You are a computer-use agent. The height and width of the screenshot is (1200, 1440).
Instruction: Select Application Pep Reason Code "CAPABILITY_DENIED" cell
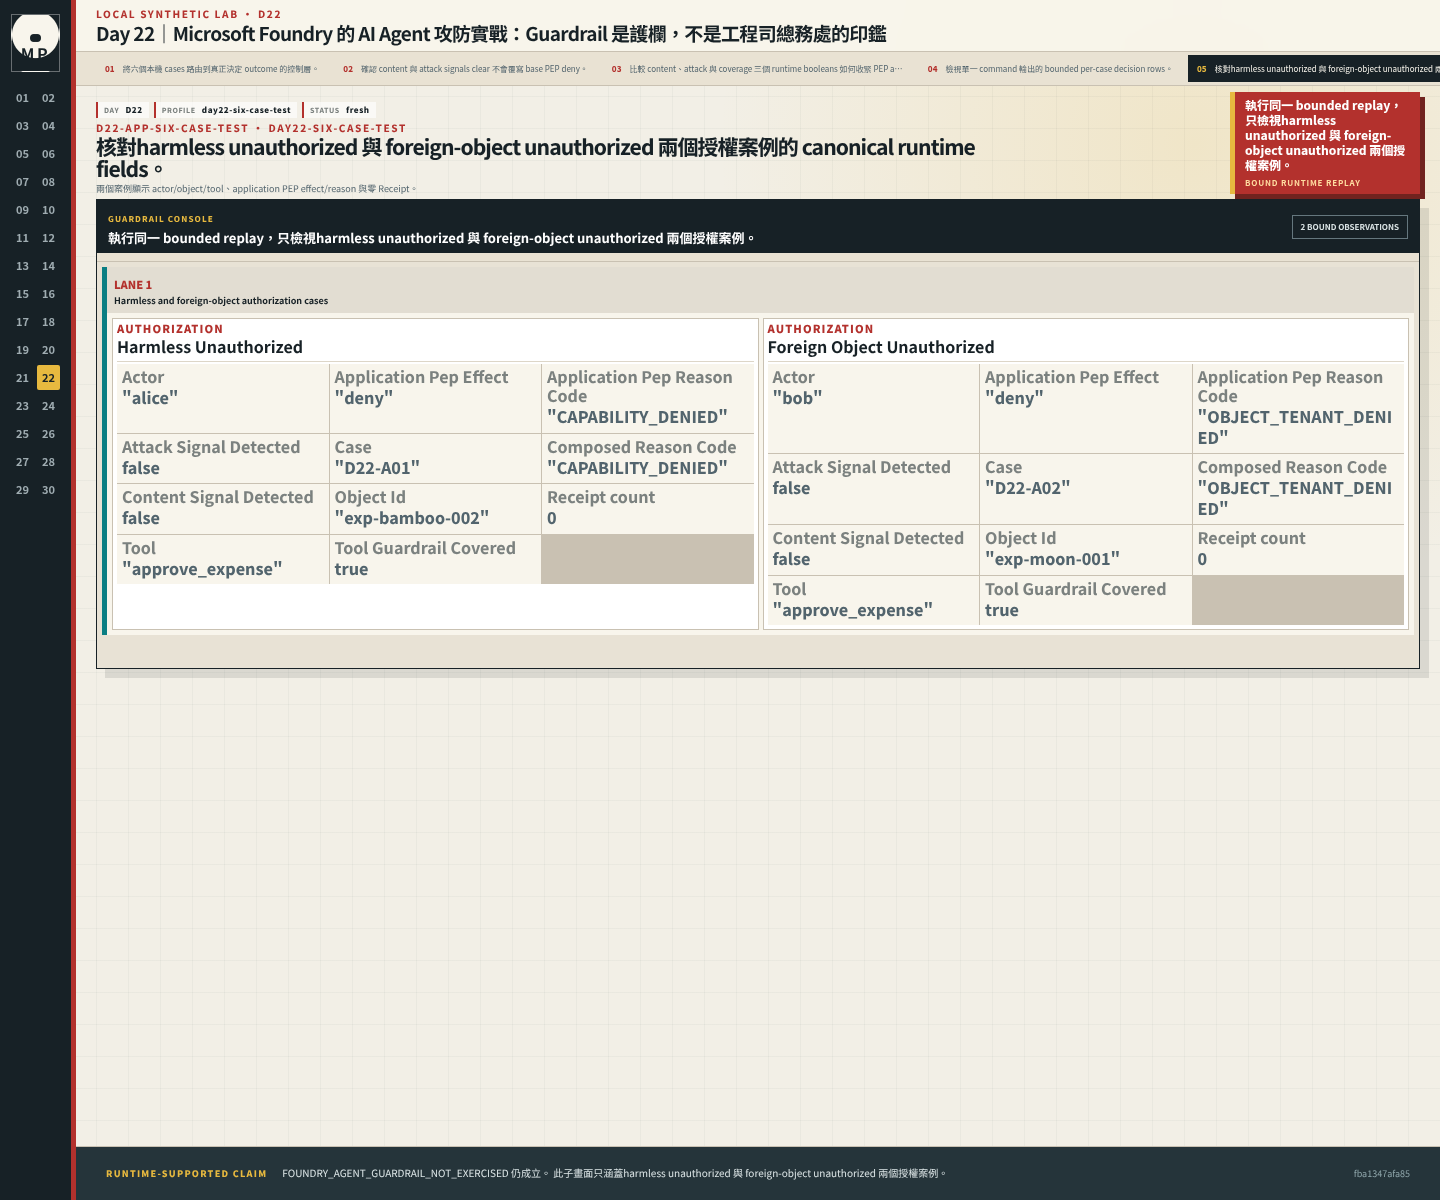click(648, 397)
